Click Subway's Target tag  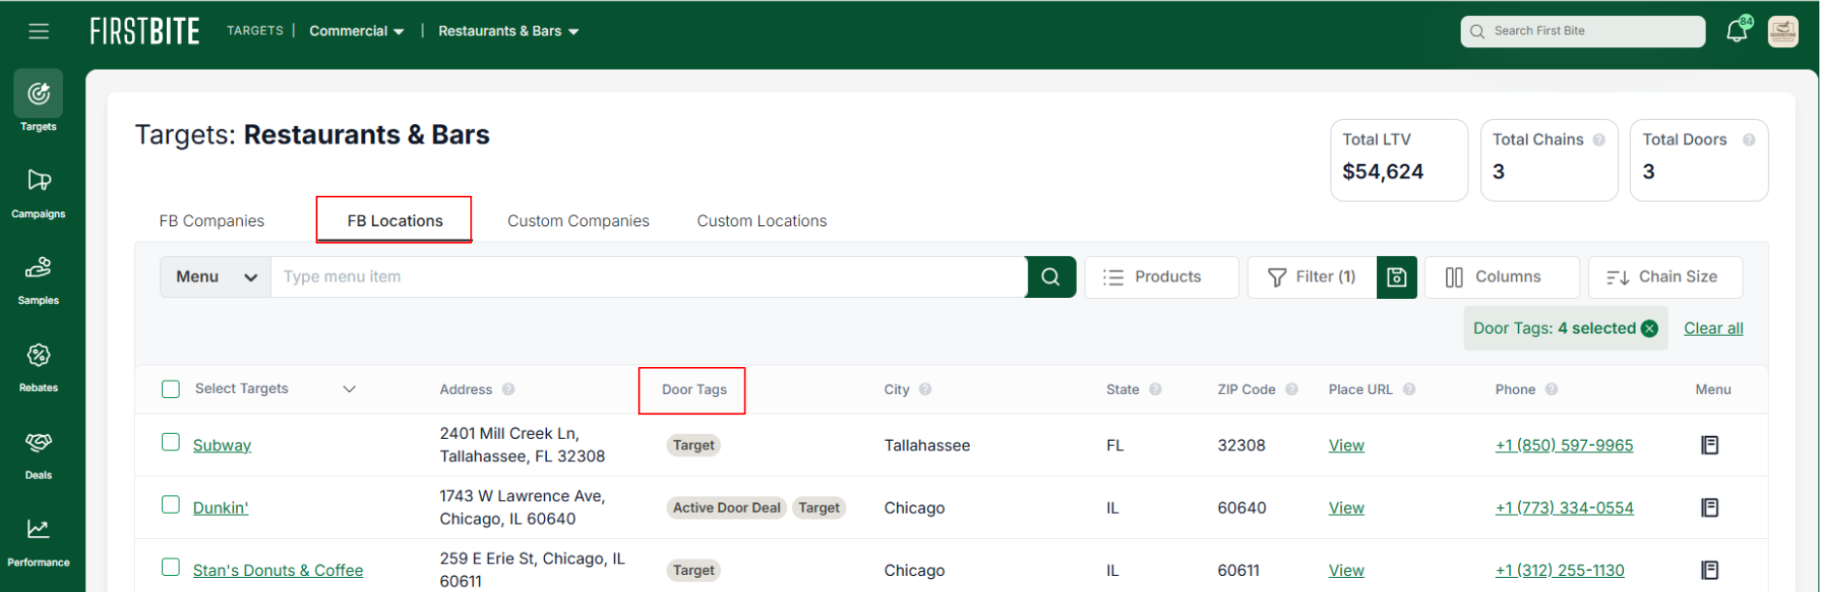(694, 445)
